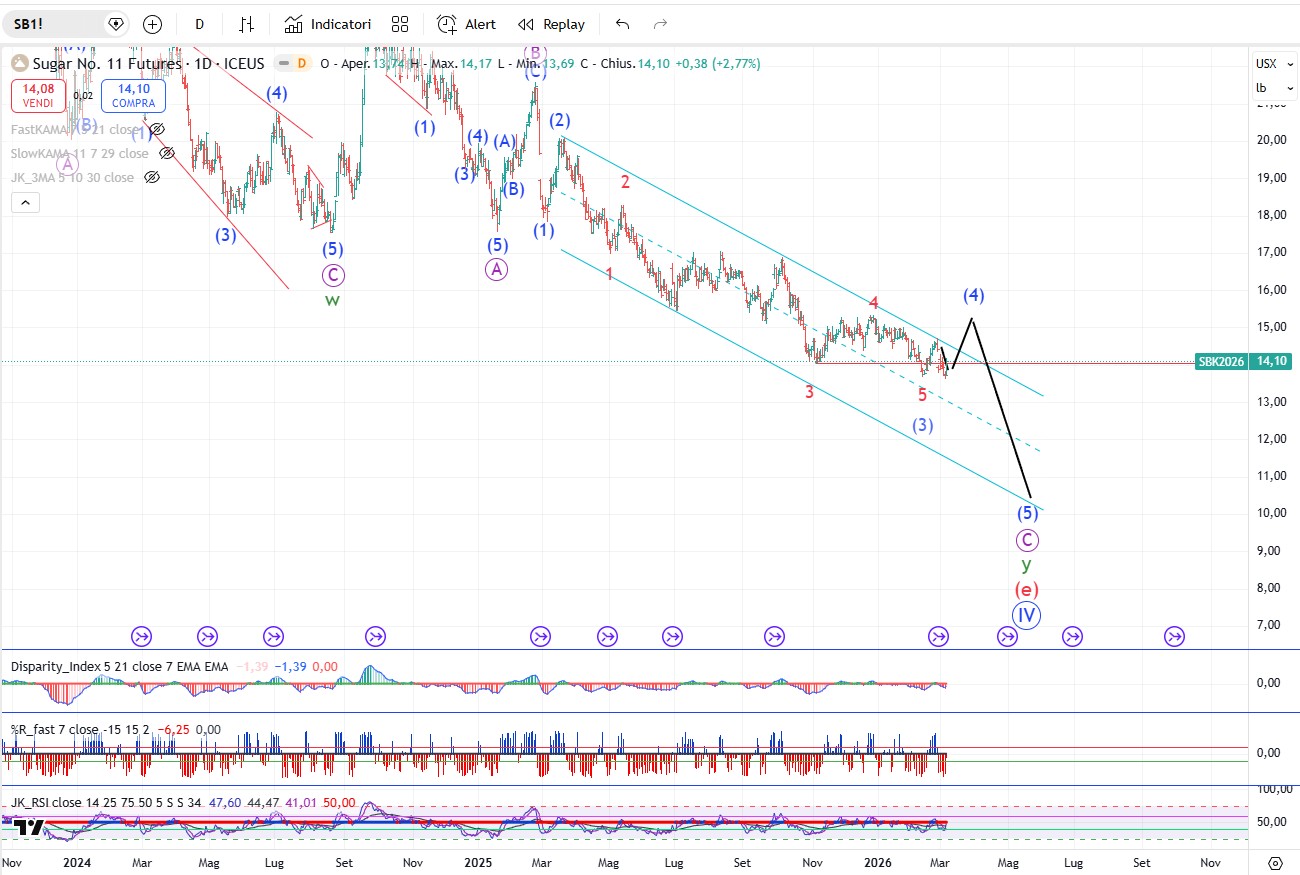
Task: Start bar Replay mode
Action: tap(551, 24)
